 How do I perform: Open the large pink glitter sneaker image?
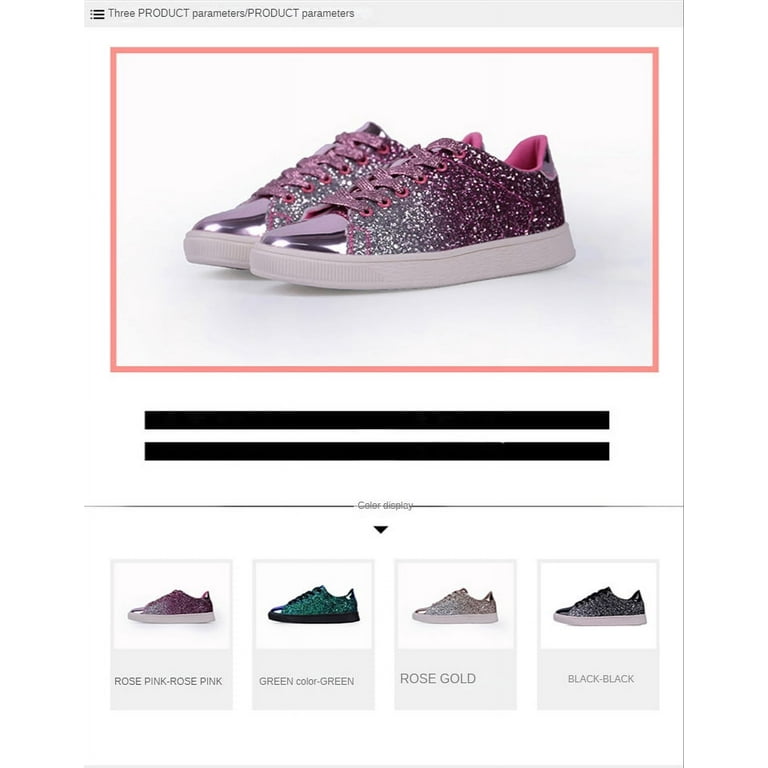click(384, 210)
